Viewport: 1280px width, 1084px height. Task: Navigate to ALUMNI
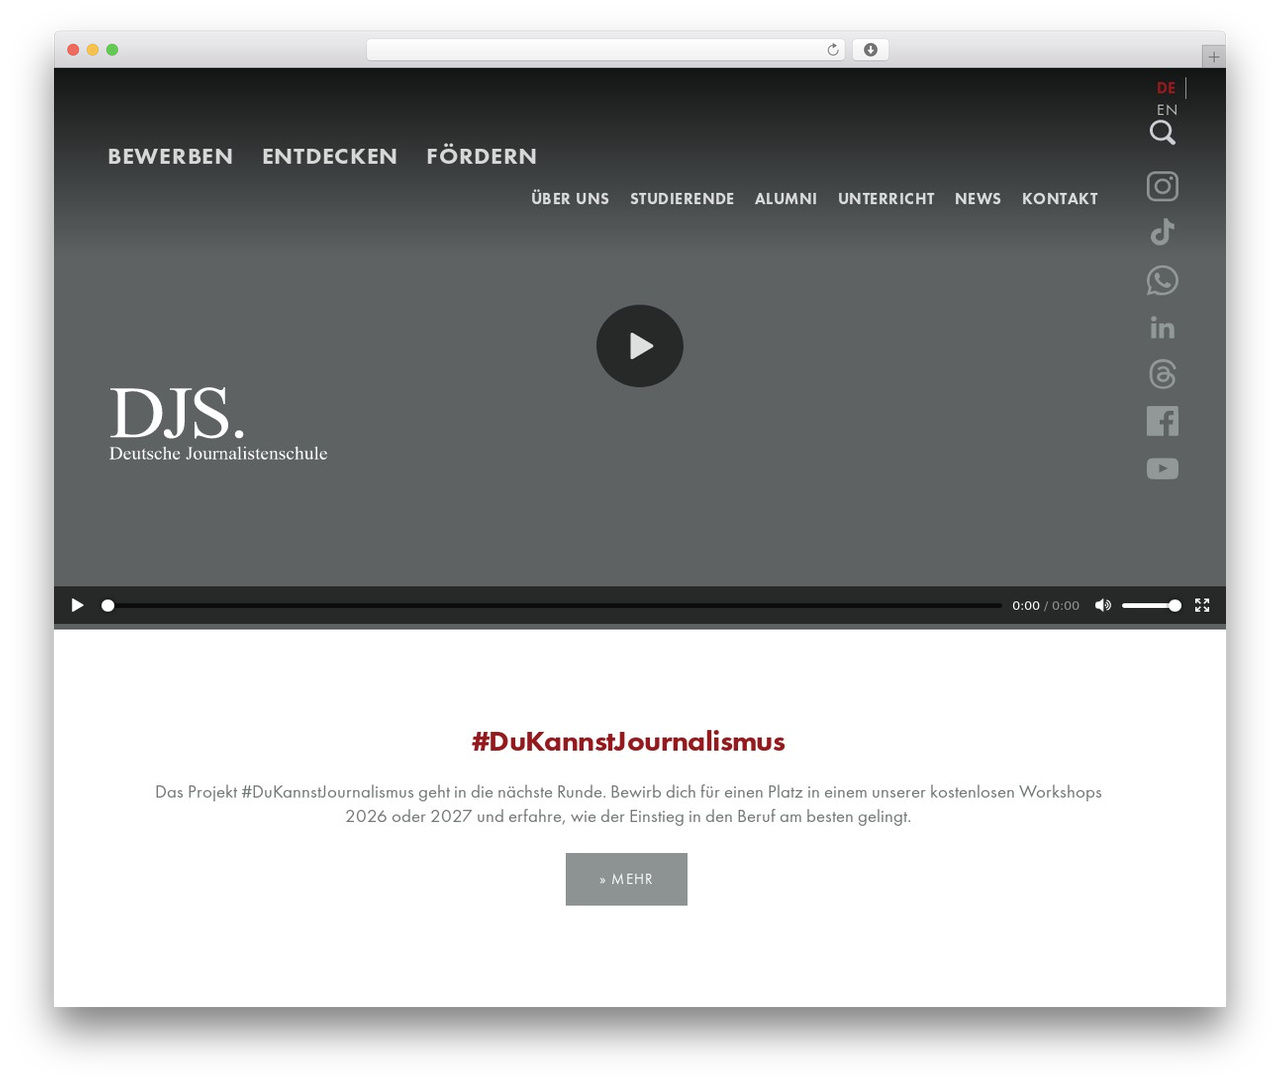(x=786, y=199)
